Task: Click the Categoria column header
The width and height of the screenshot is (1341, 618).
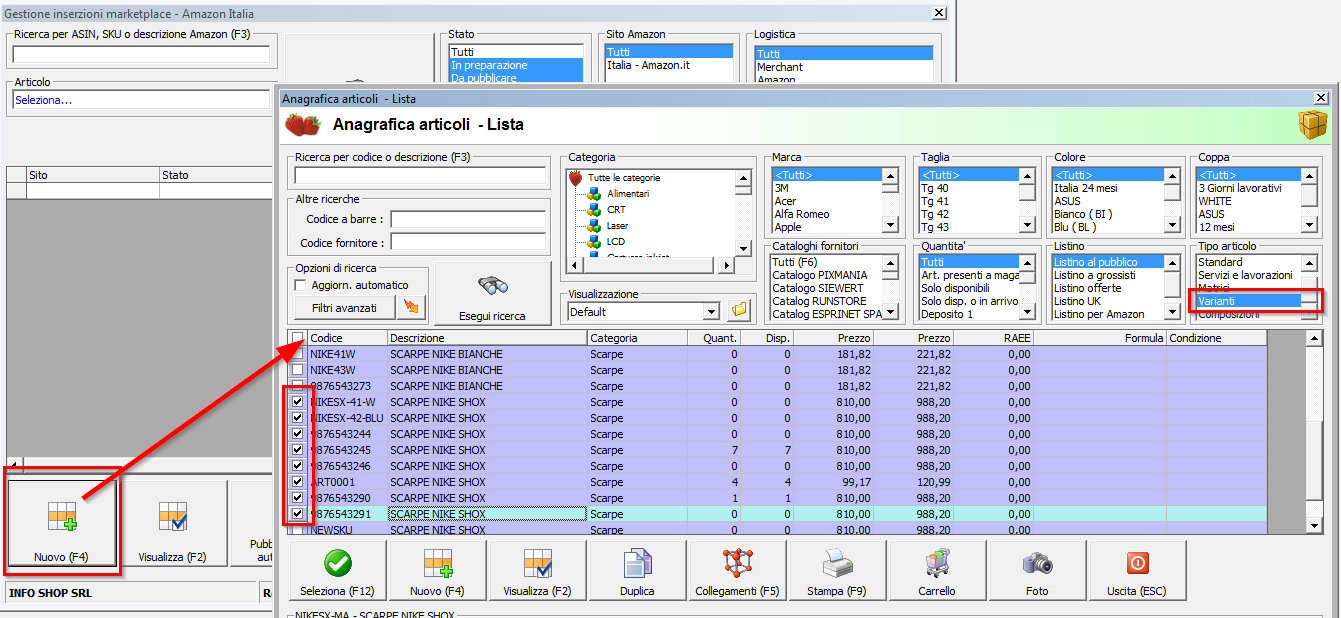Action: pos(637,338)
